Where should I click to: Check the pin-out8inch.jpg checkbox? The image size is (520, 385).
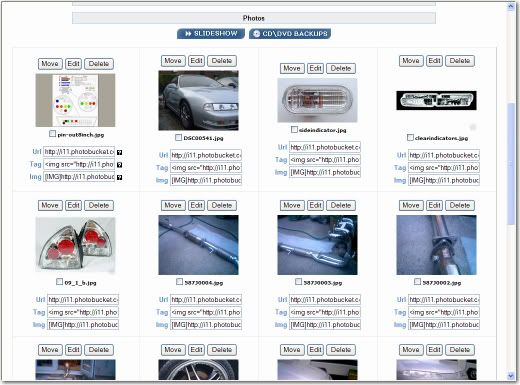tap(52, 134)
